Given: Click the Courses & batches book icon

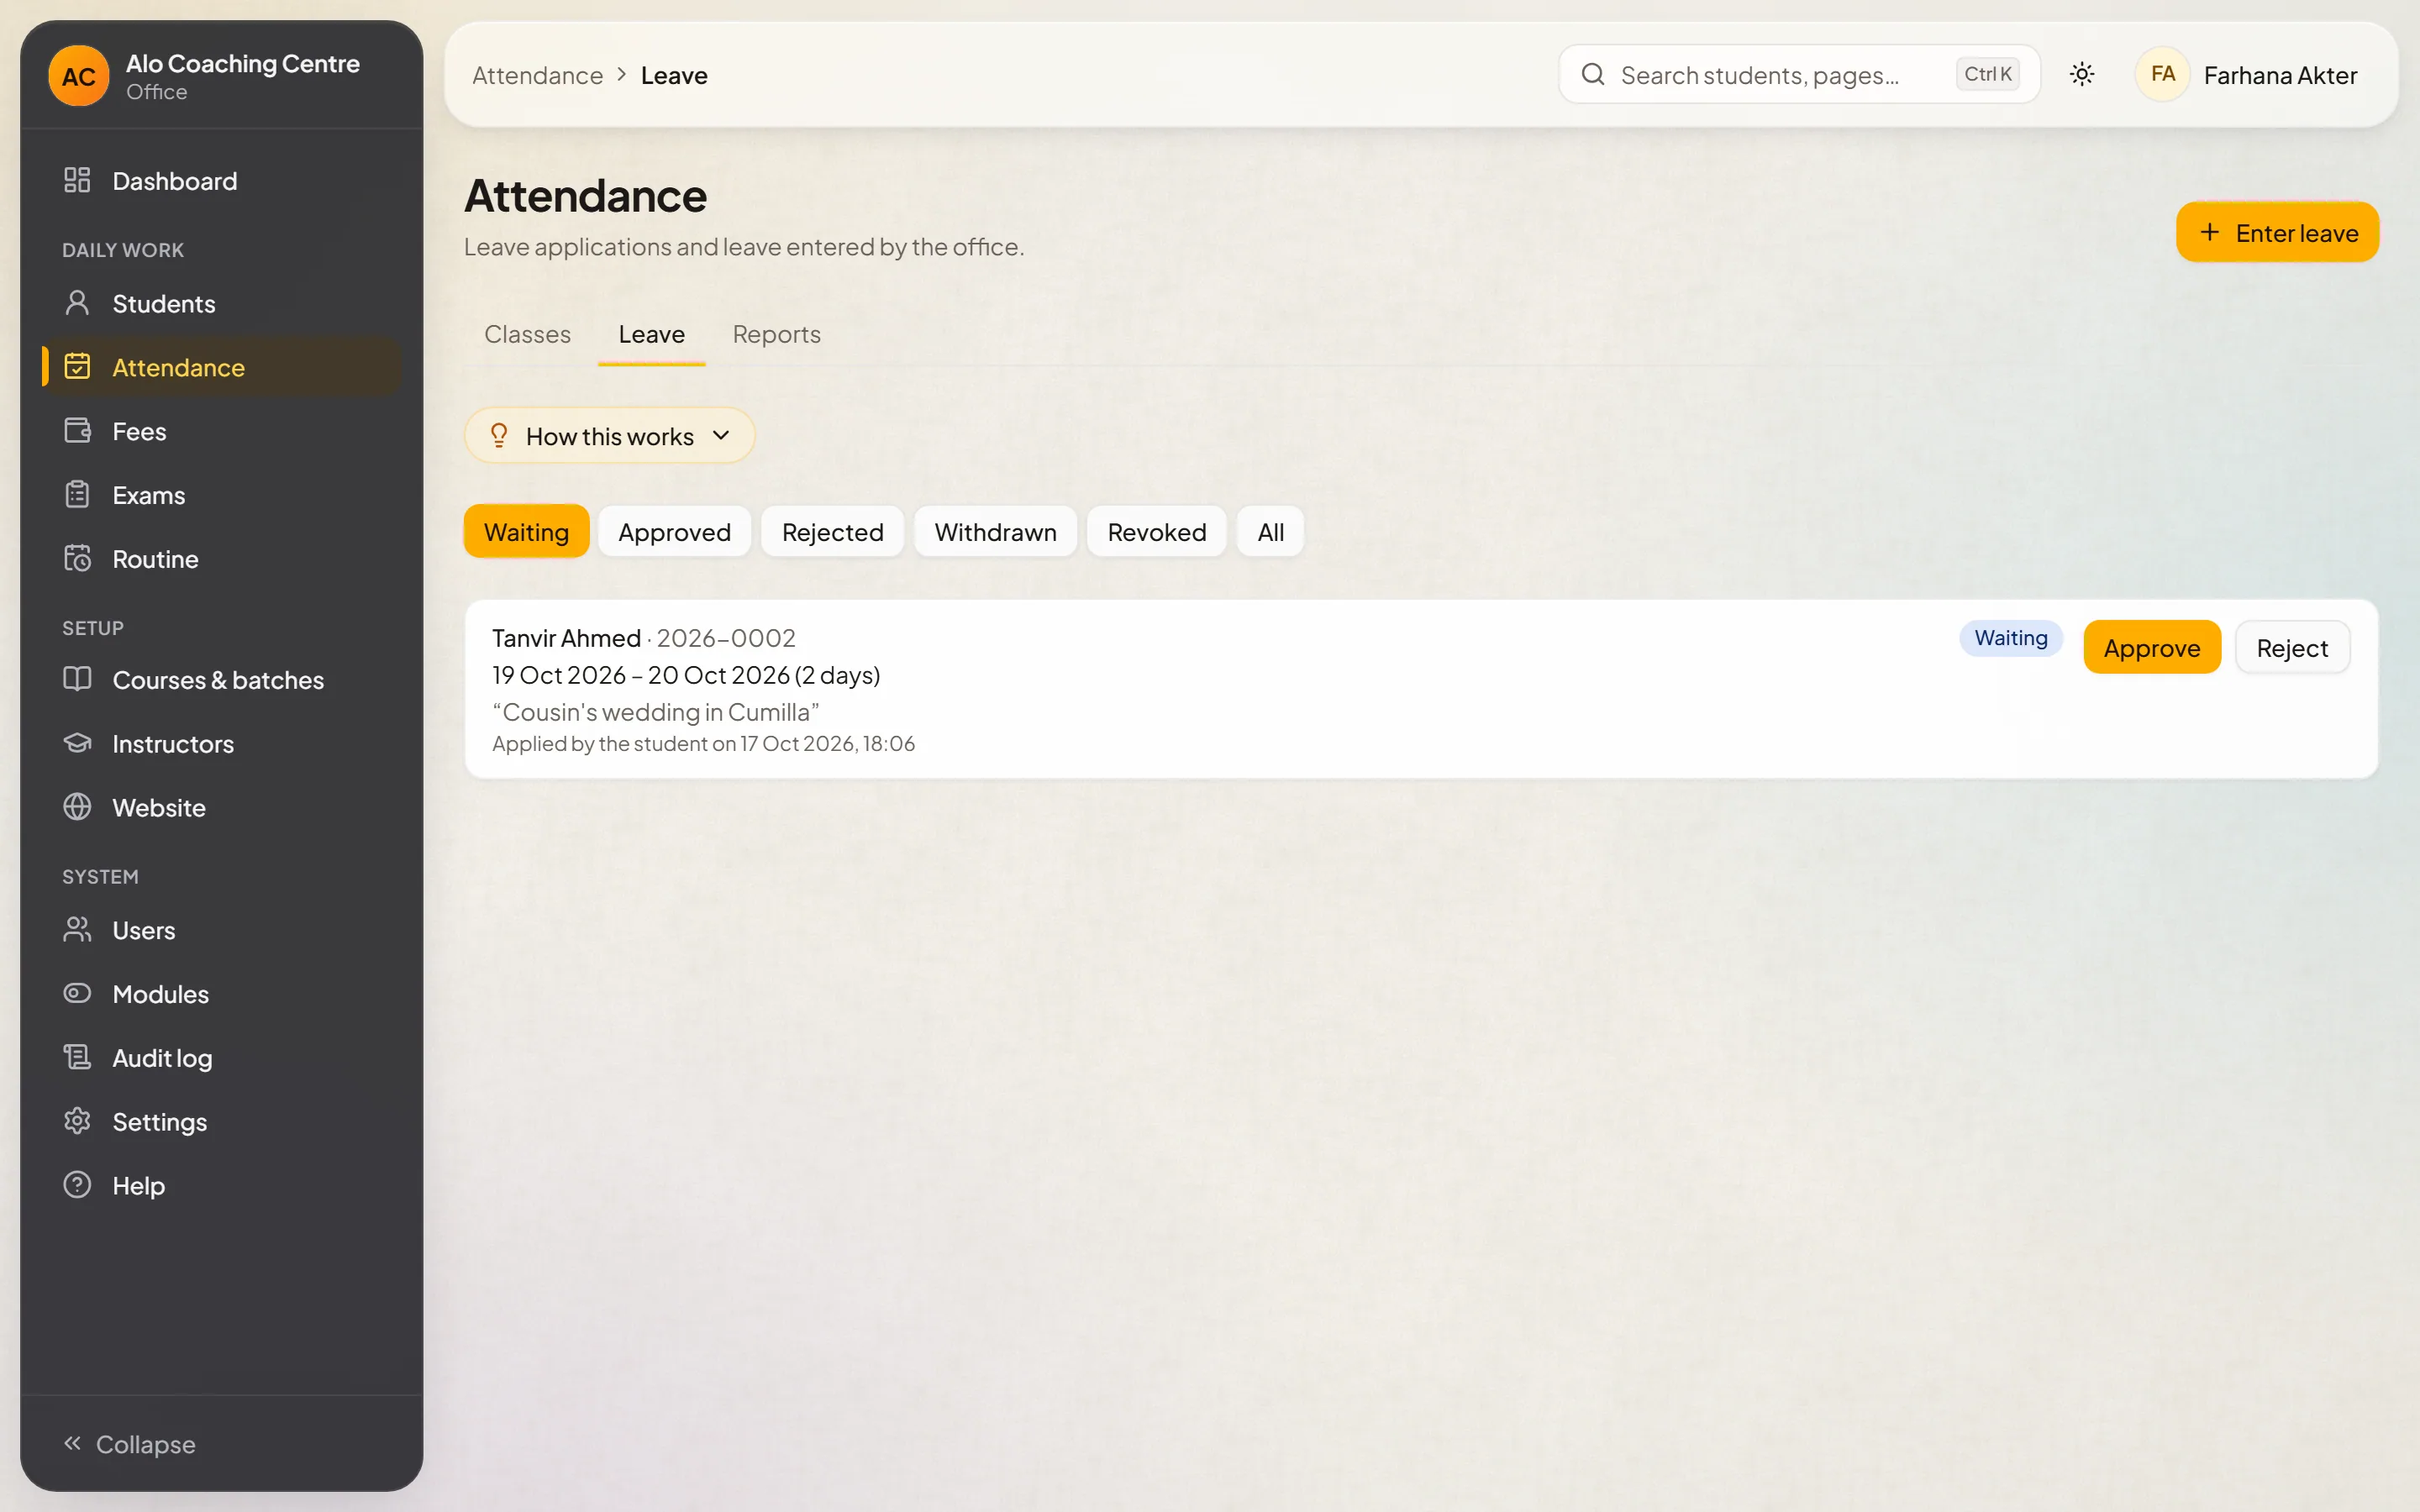Looking at the screenshot, I should click(x=77, y=679).
